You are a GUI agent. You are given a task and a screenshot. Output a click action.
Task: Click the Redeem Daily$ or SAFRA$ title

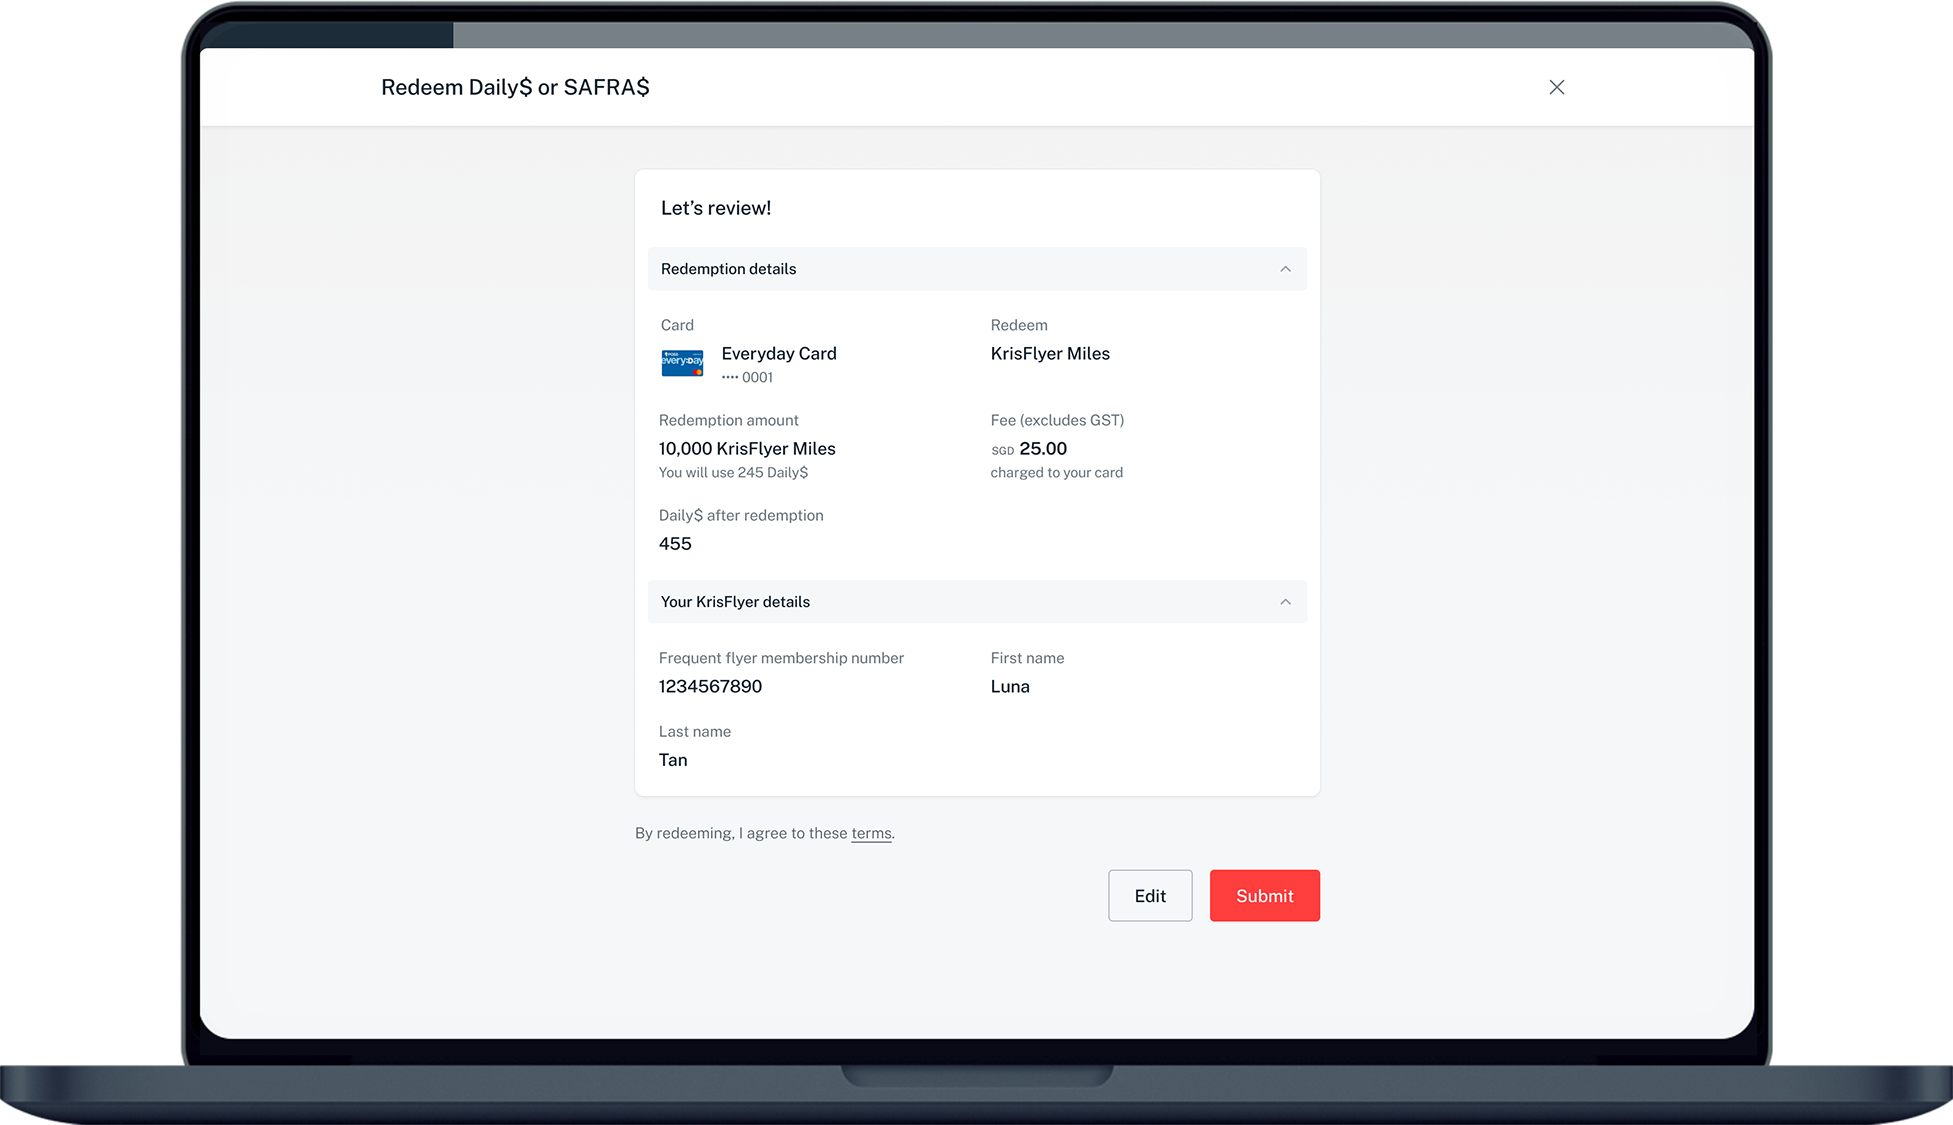[x=515, y=87]
